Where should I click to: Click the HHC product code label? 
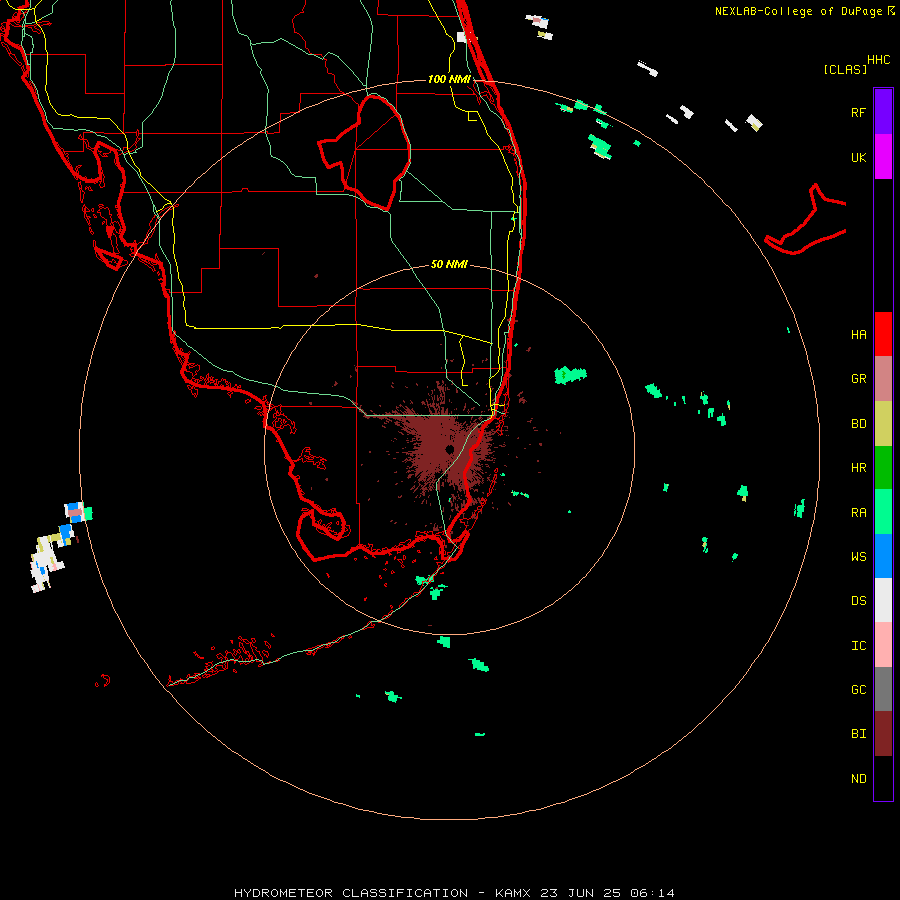click(x=878, y=60)
